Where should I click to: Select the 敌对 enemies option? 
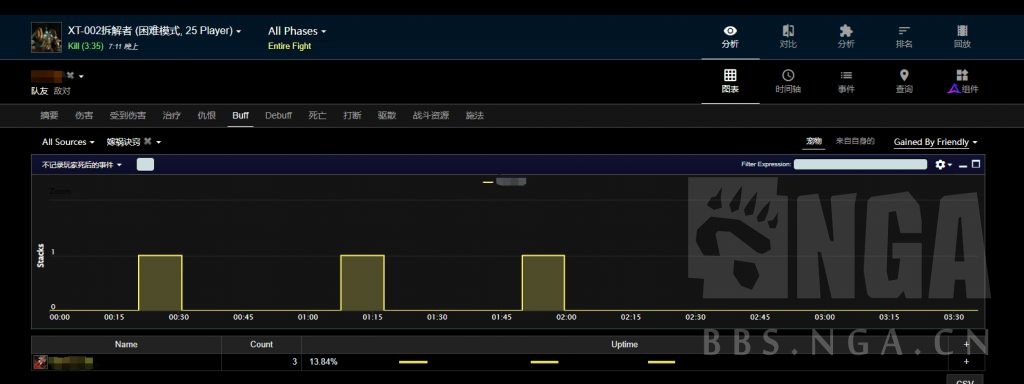pos(61,91)
